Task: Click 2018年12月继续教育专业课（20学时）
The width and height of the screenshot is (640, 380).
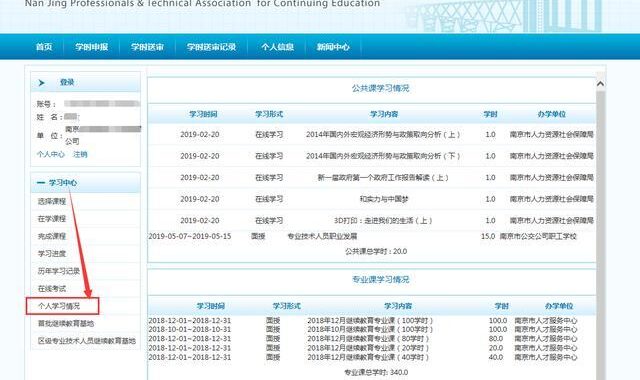Action: [368, 348]
